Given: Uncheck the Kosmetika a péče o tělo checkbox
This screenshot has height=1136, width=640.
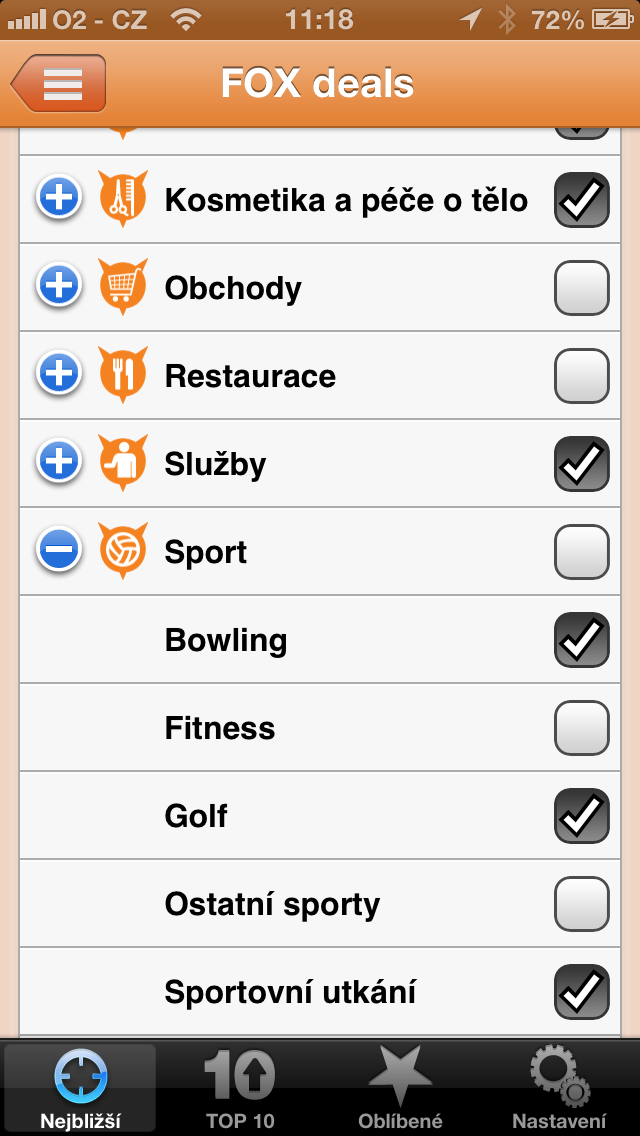Looking at the screenshot, I should [581, 200].
